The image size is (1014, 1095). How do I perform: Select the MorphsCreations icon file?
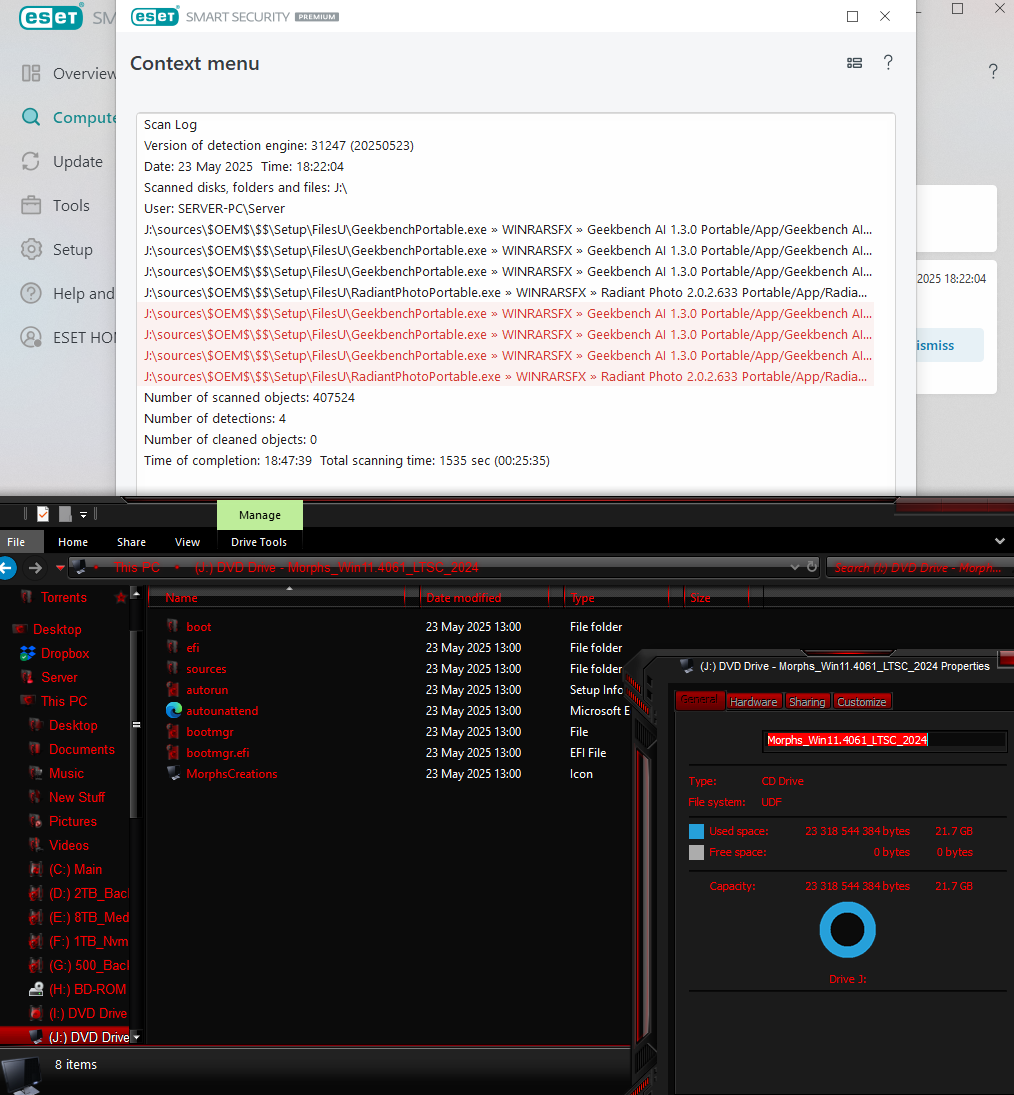tap(174, 773)
